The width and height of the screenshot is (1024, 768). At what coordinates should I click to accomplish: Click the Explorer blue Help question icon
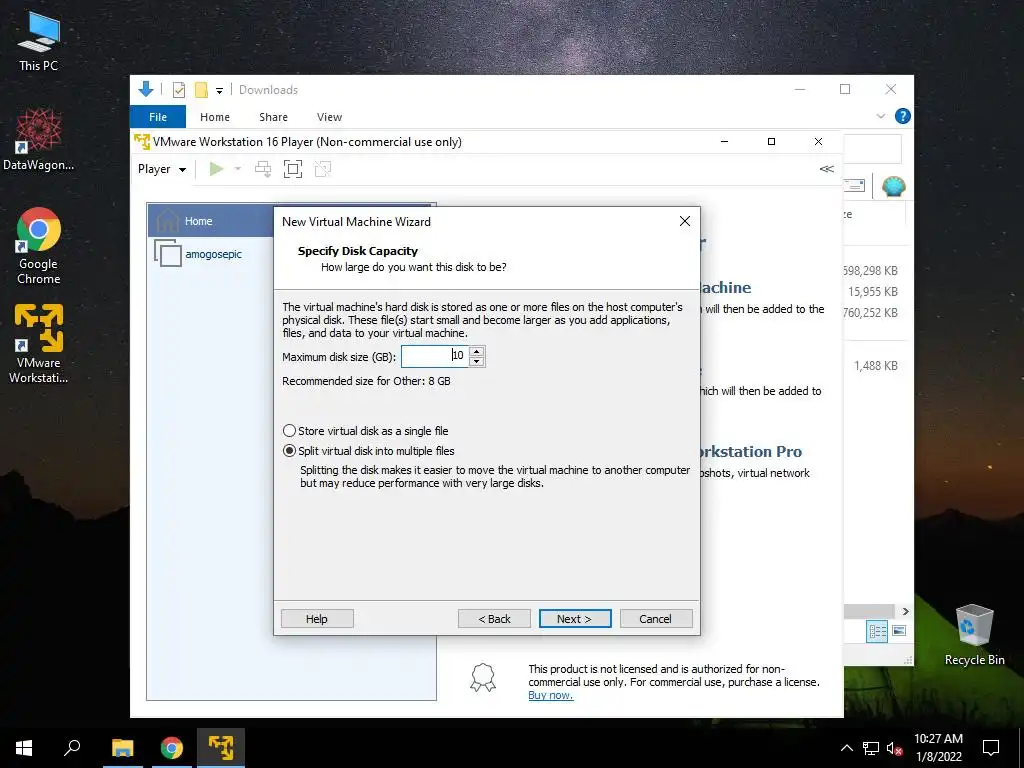(903, 116)
